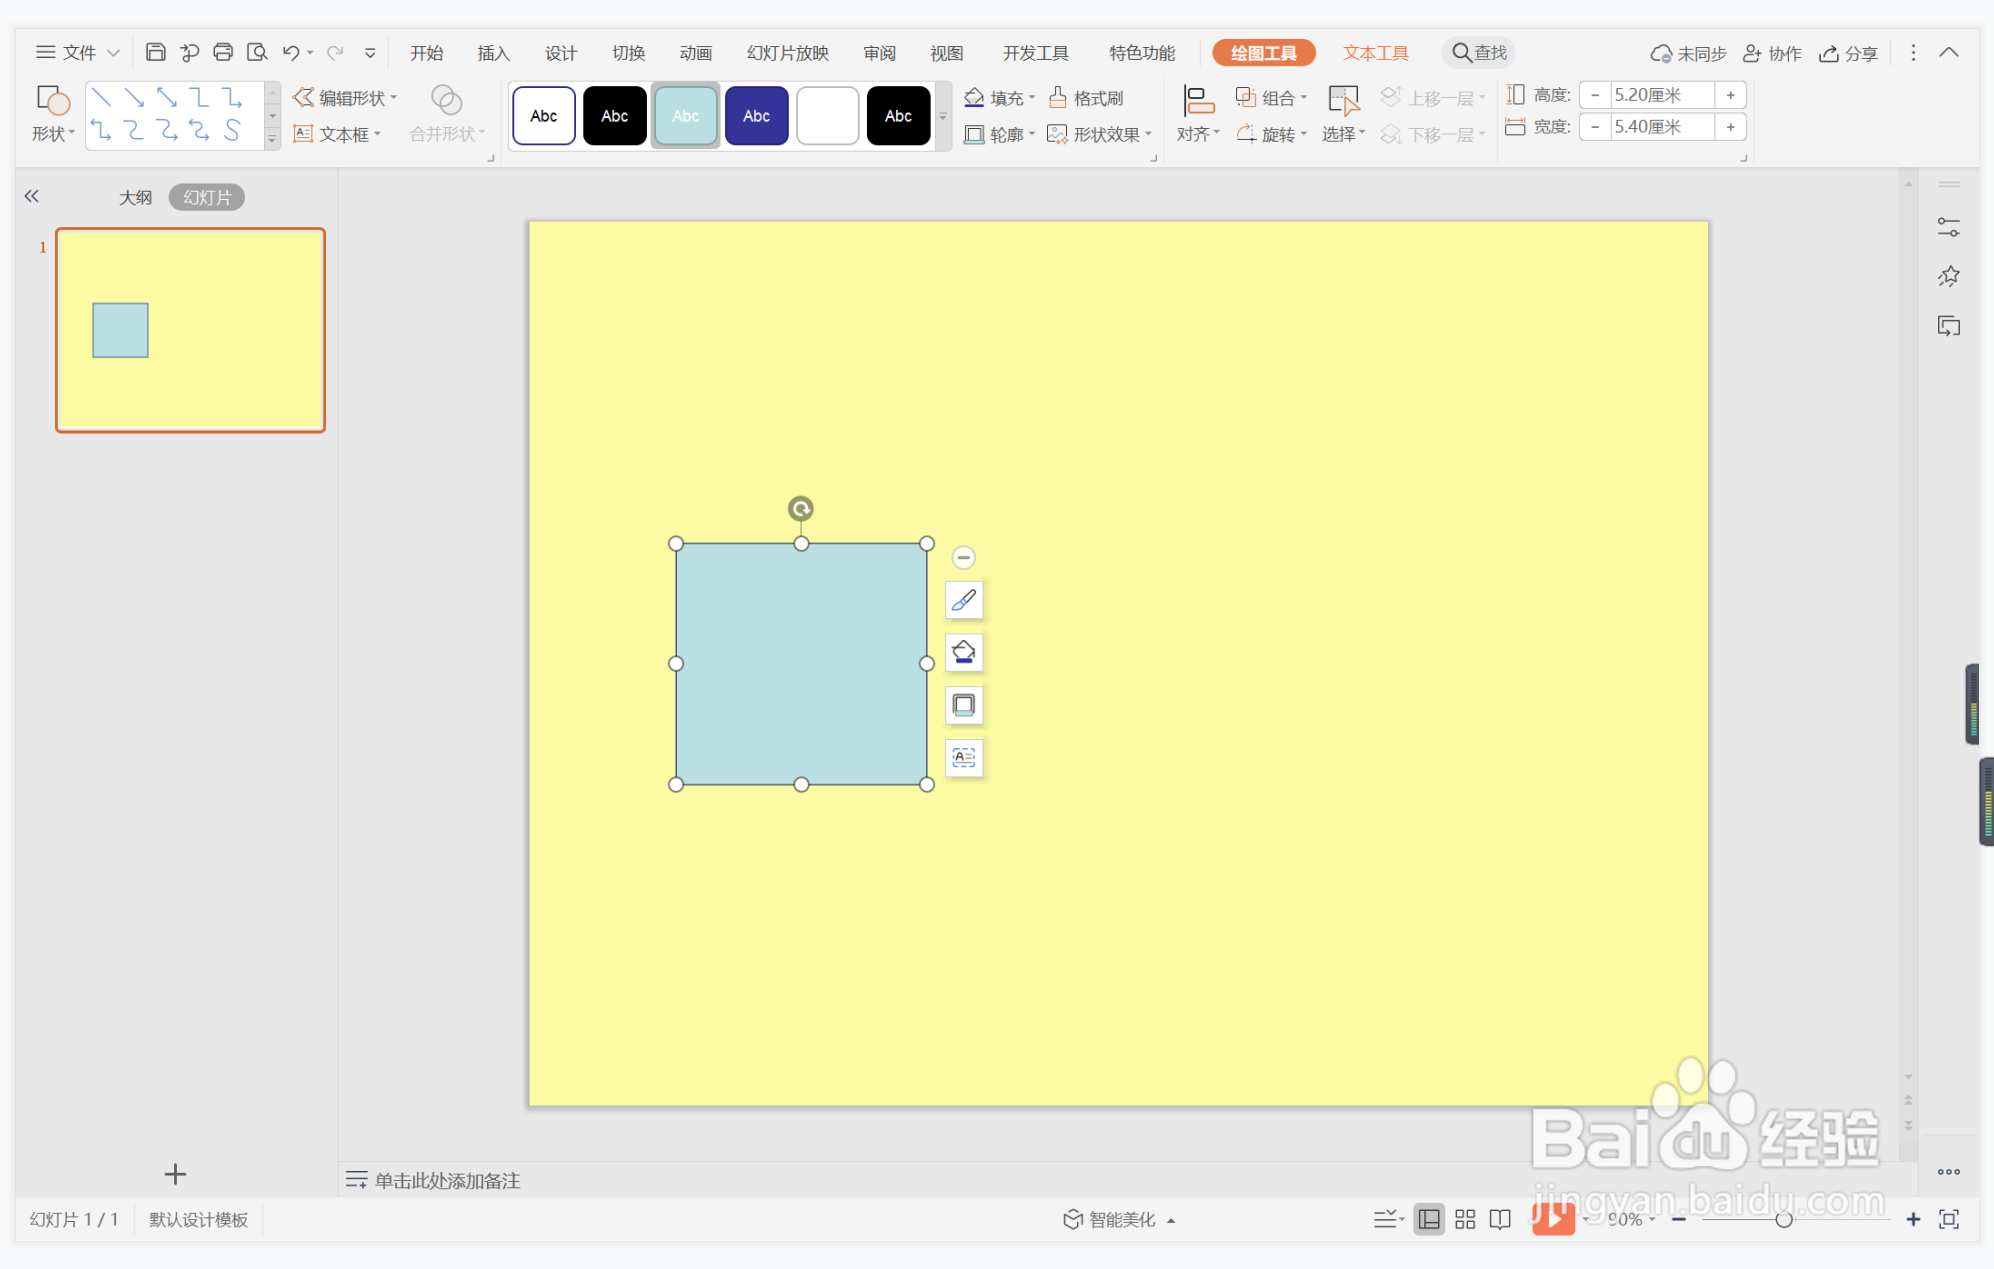Open slide sorter grid view icon
Screen dimensions: 1994x1269
[x=1464, y=1219]
